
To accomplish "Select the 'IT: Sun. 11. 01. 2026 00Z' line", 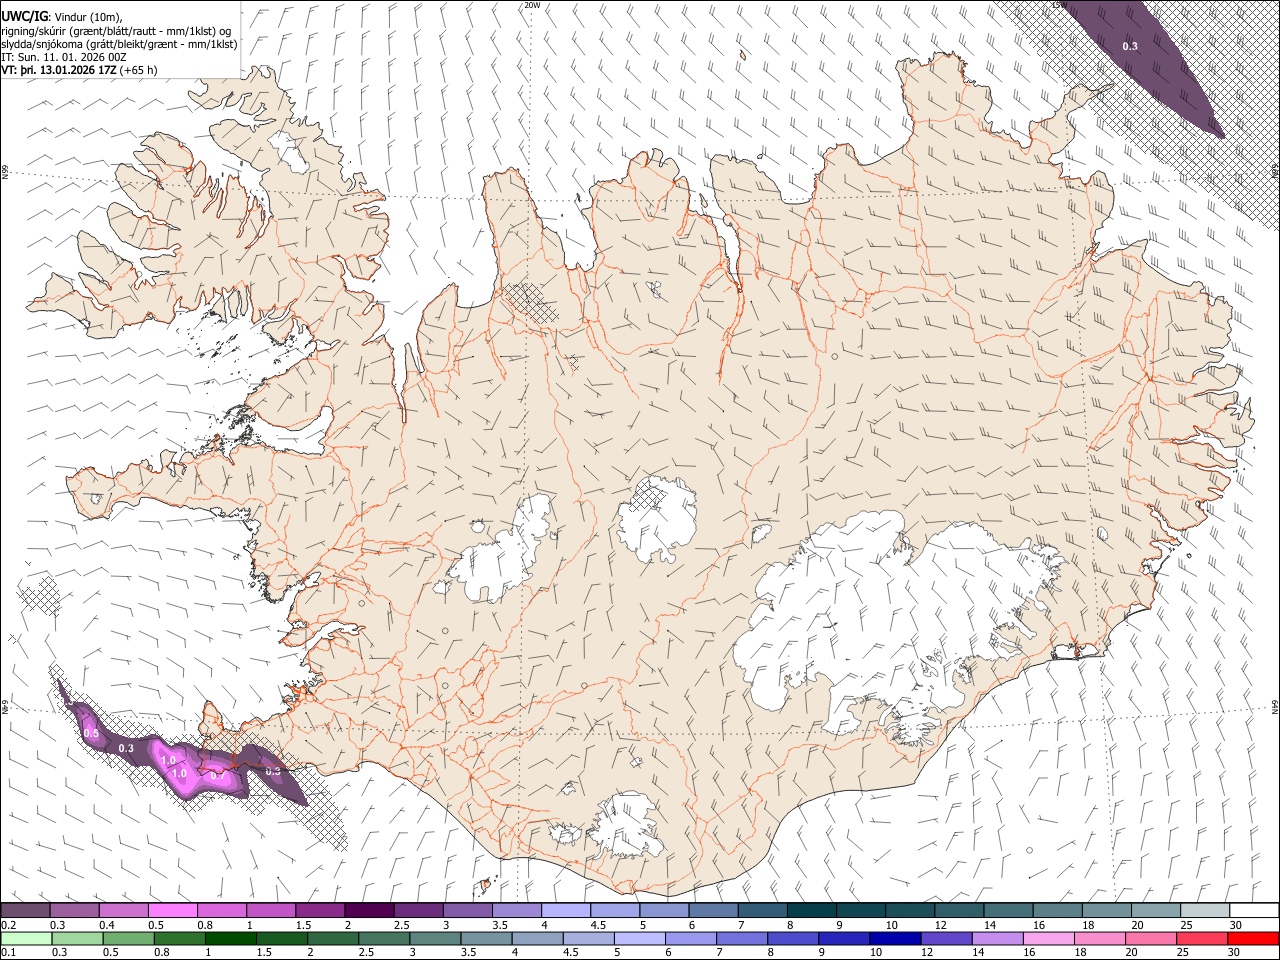I will tap(64, 58).
